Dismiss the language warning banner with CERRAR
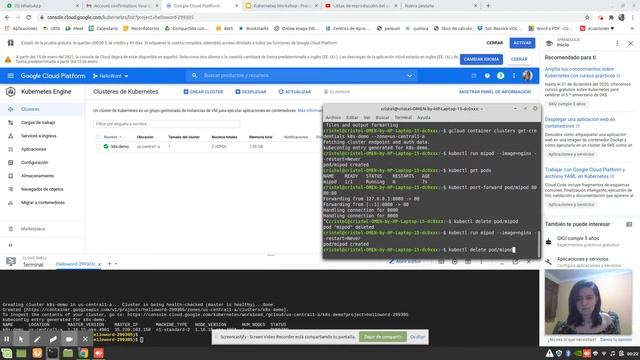 (519, 59)
